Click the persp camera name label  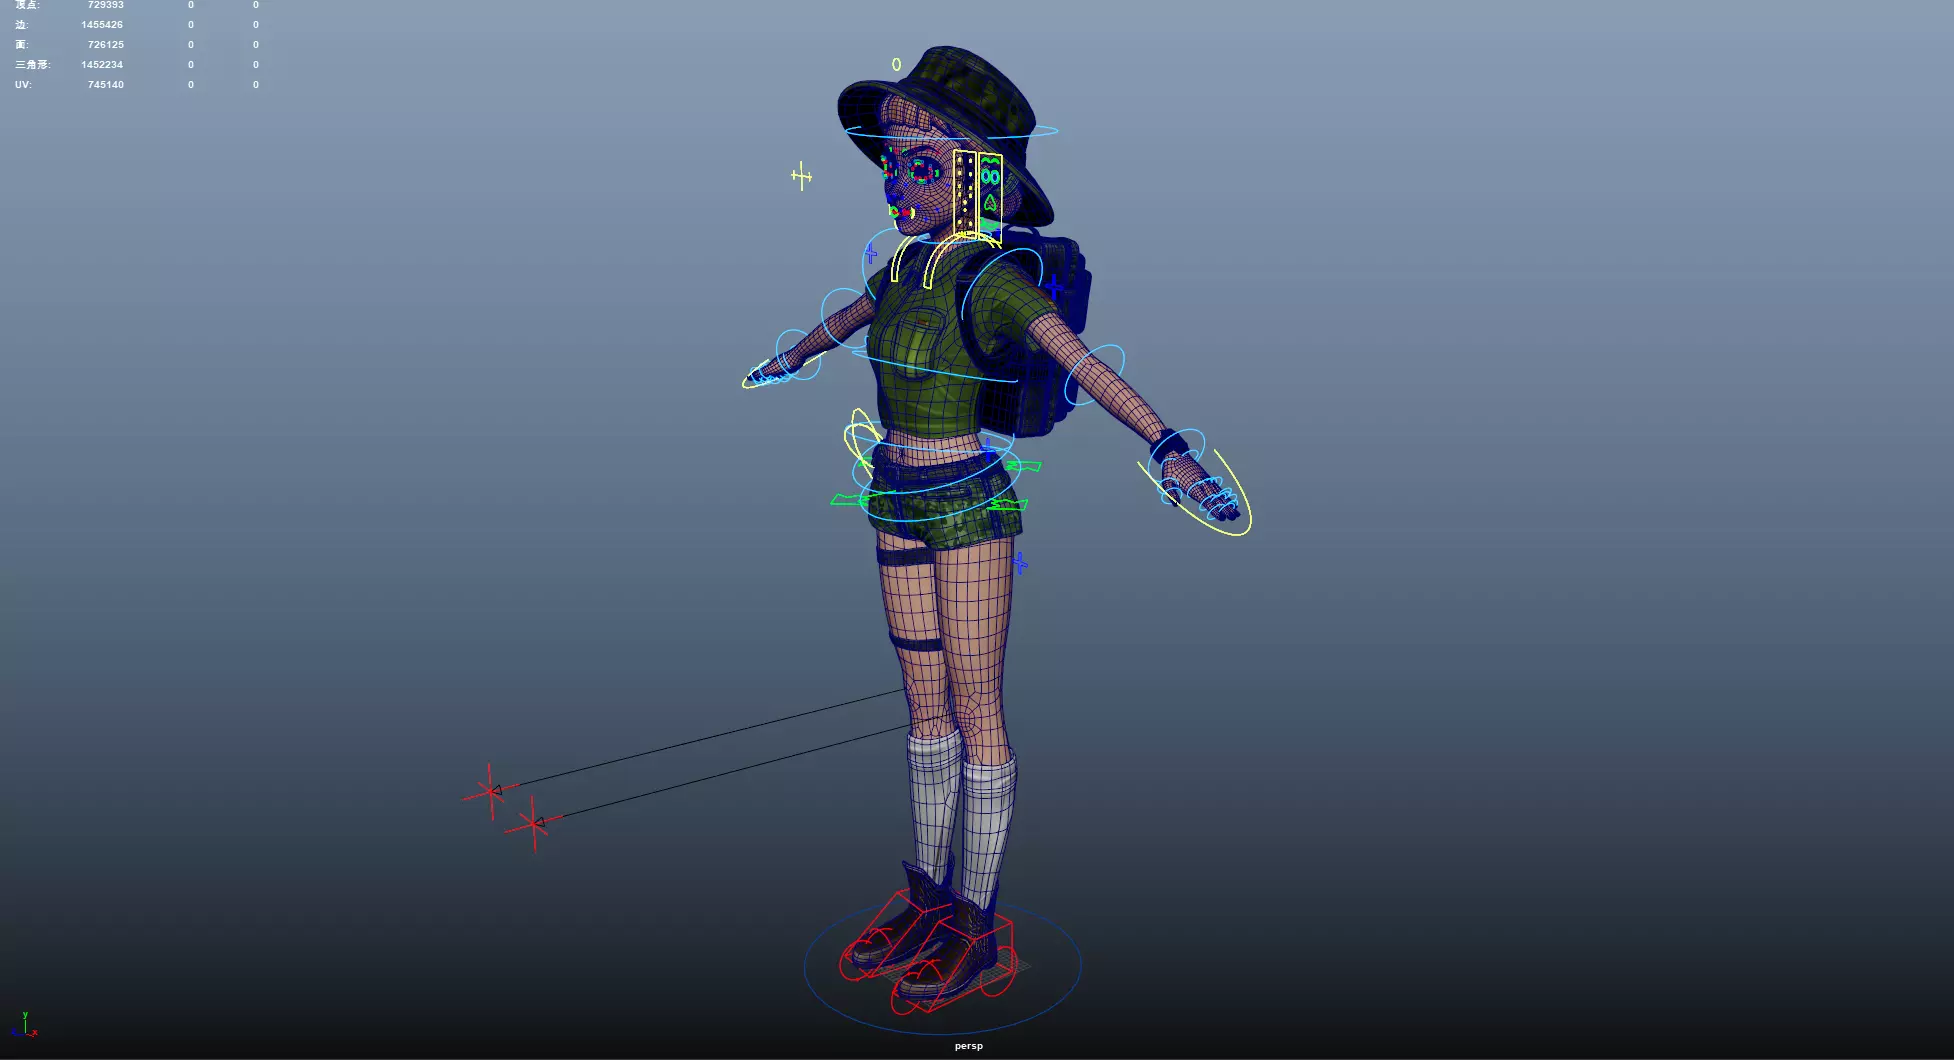click(x=968, y=1046)
